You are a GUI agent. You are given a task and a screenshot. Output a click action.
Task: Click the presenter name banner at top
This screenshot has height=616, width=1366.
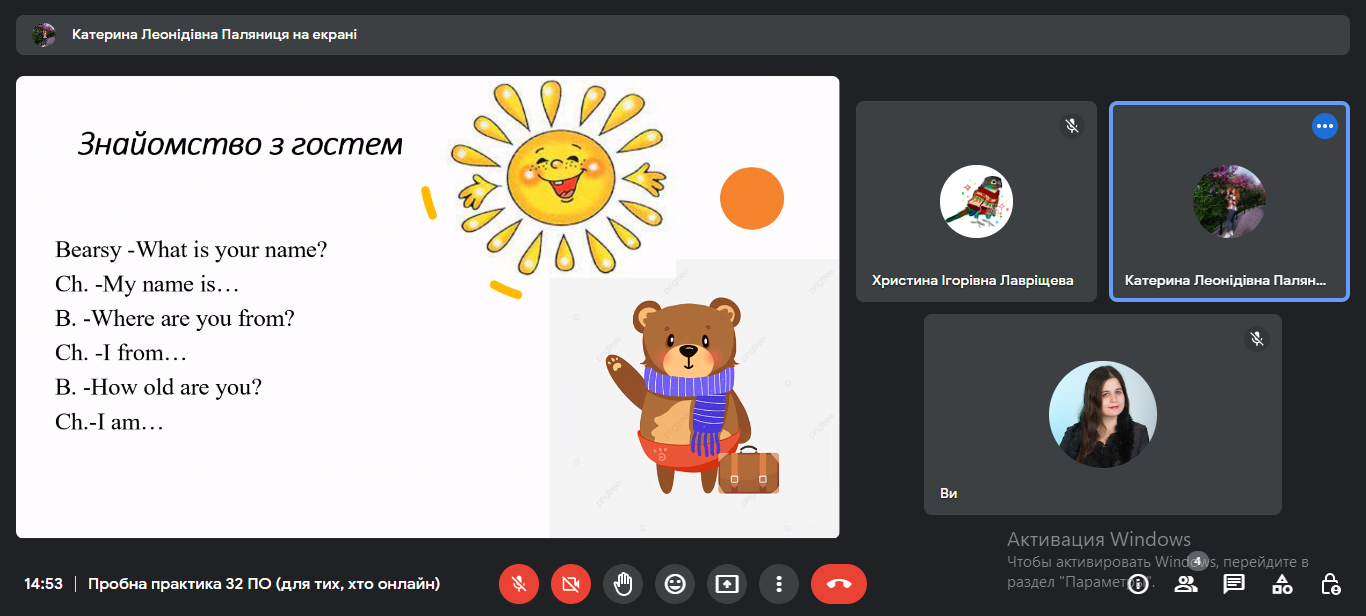pos(214,35)
